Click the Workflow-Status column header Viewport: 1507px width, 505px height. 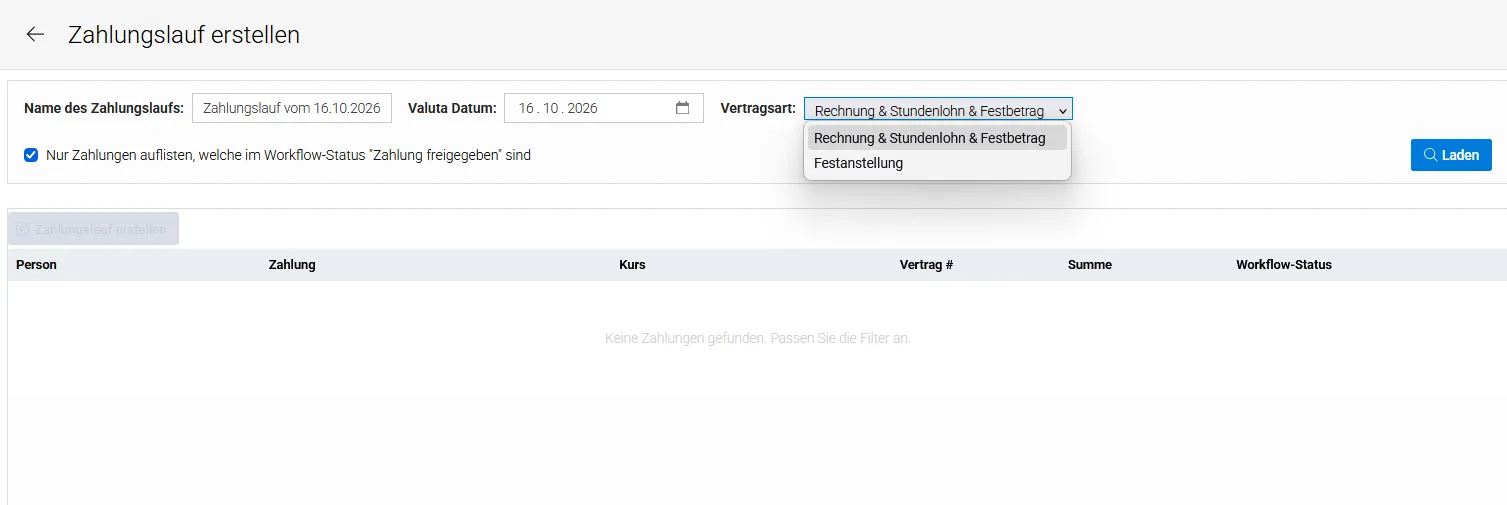click(1284, 265)
